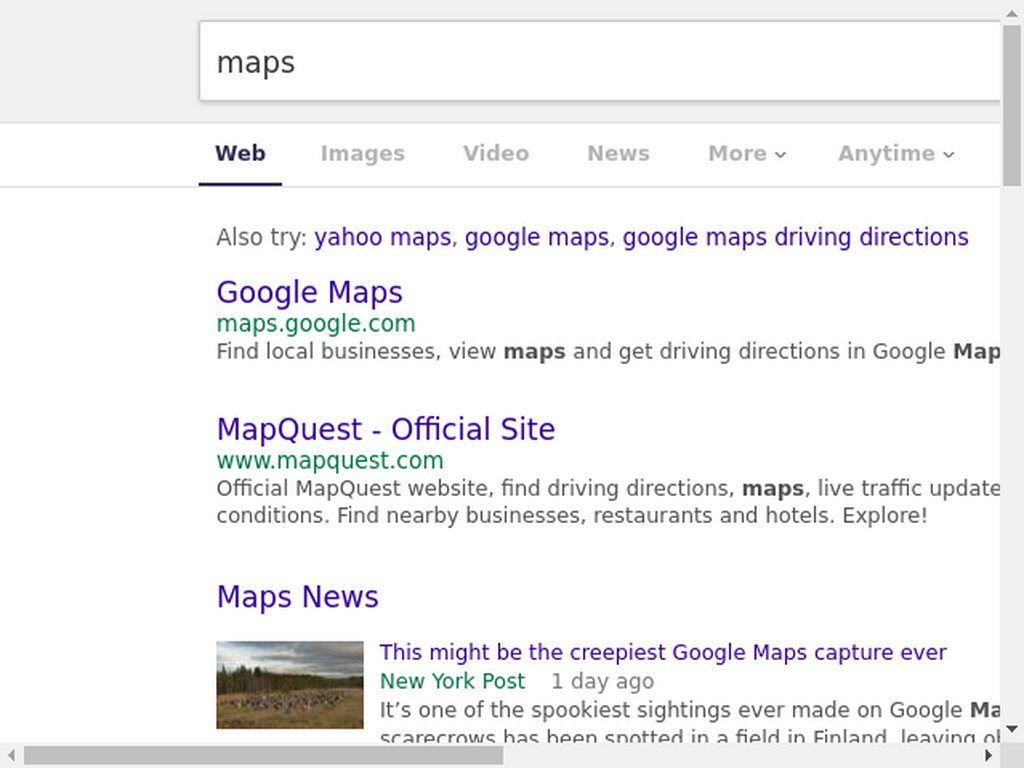Read the creepiest Google Maps capture article
Viewport: 1024px width, 768px height.
click(x=663, y=652)
